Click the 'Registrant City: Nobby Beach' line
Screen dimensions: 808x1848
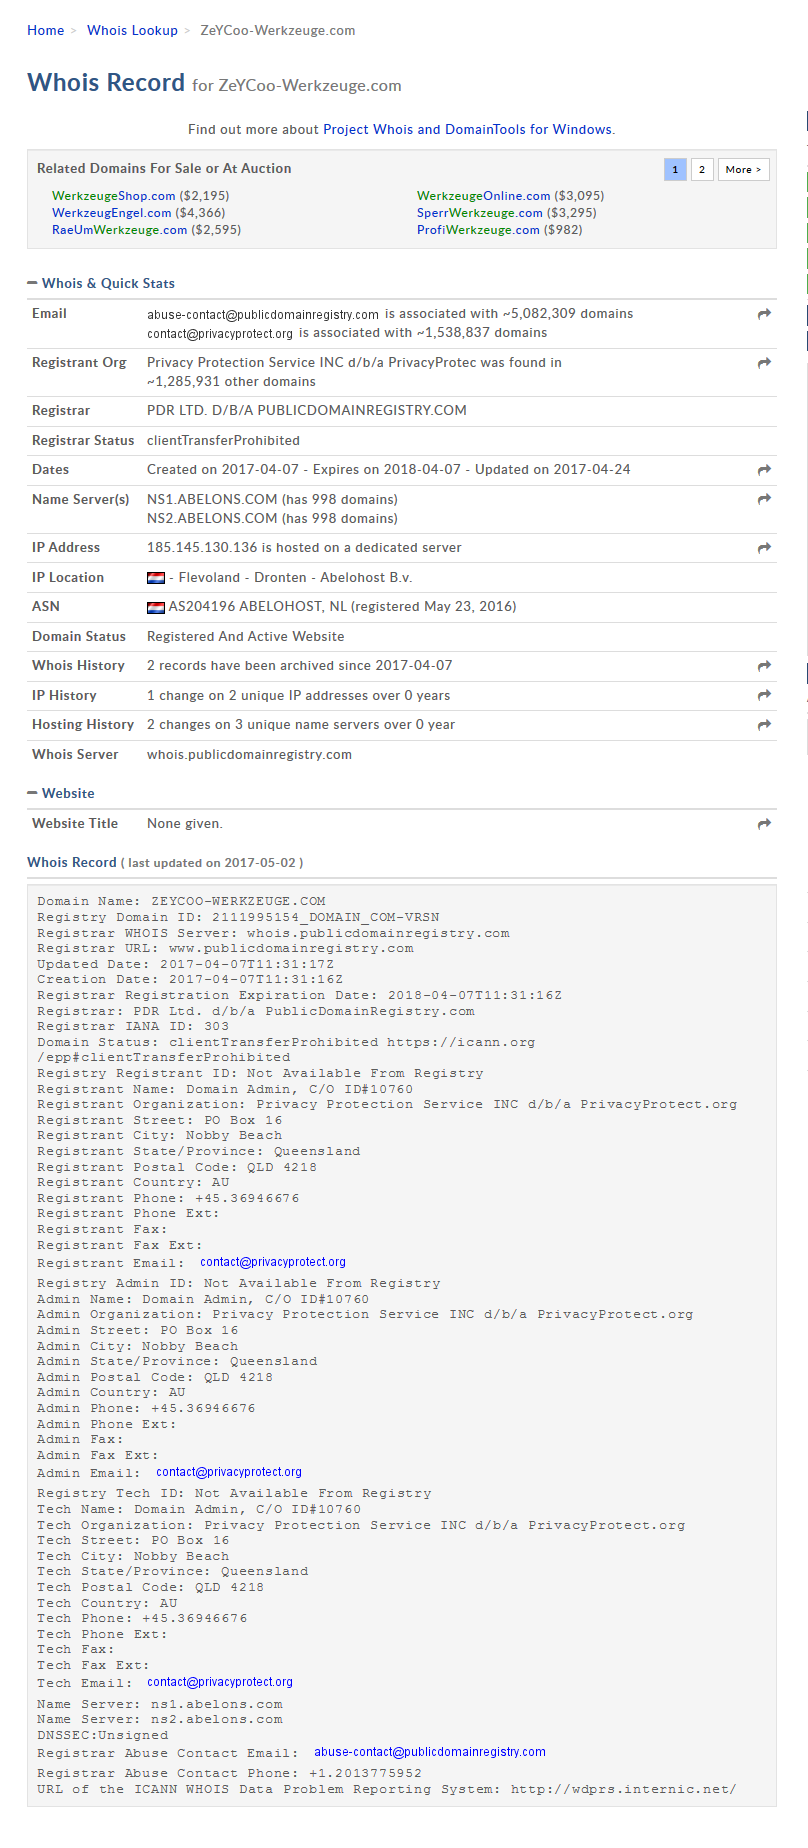click(x=160, y=1135)
